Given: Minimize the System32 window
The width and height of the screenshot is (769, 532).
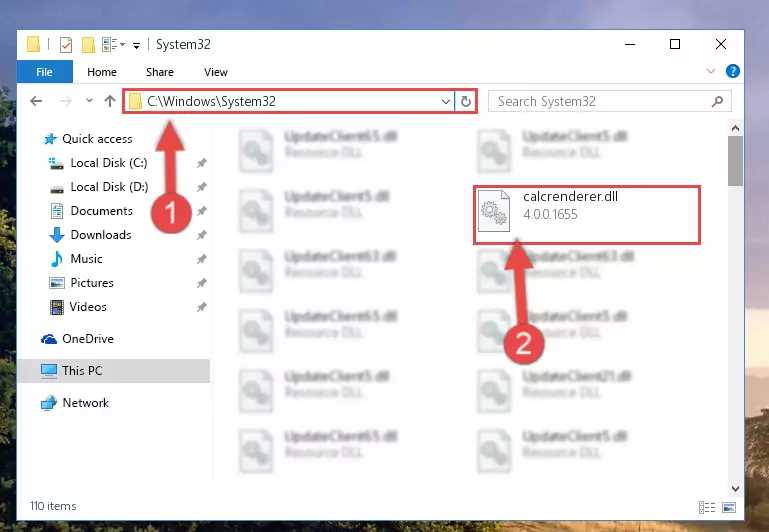Looking at the screenshot, I should click(630, 45).
